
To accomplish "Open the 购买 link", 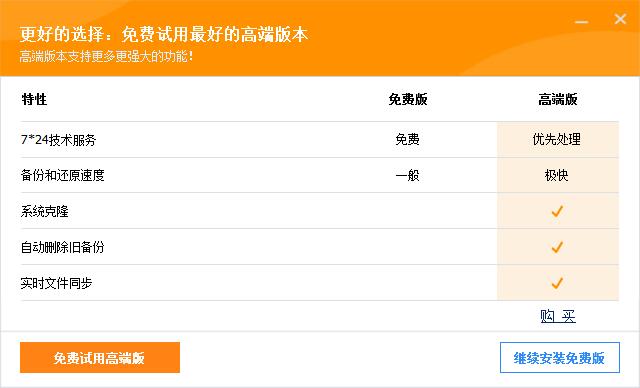I will pos(558,316).
